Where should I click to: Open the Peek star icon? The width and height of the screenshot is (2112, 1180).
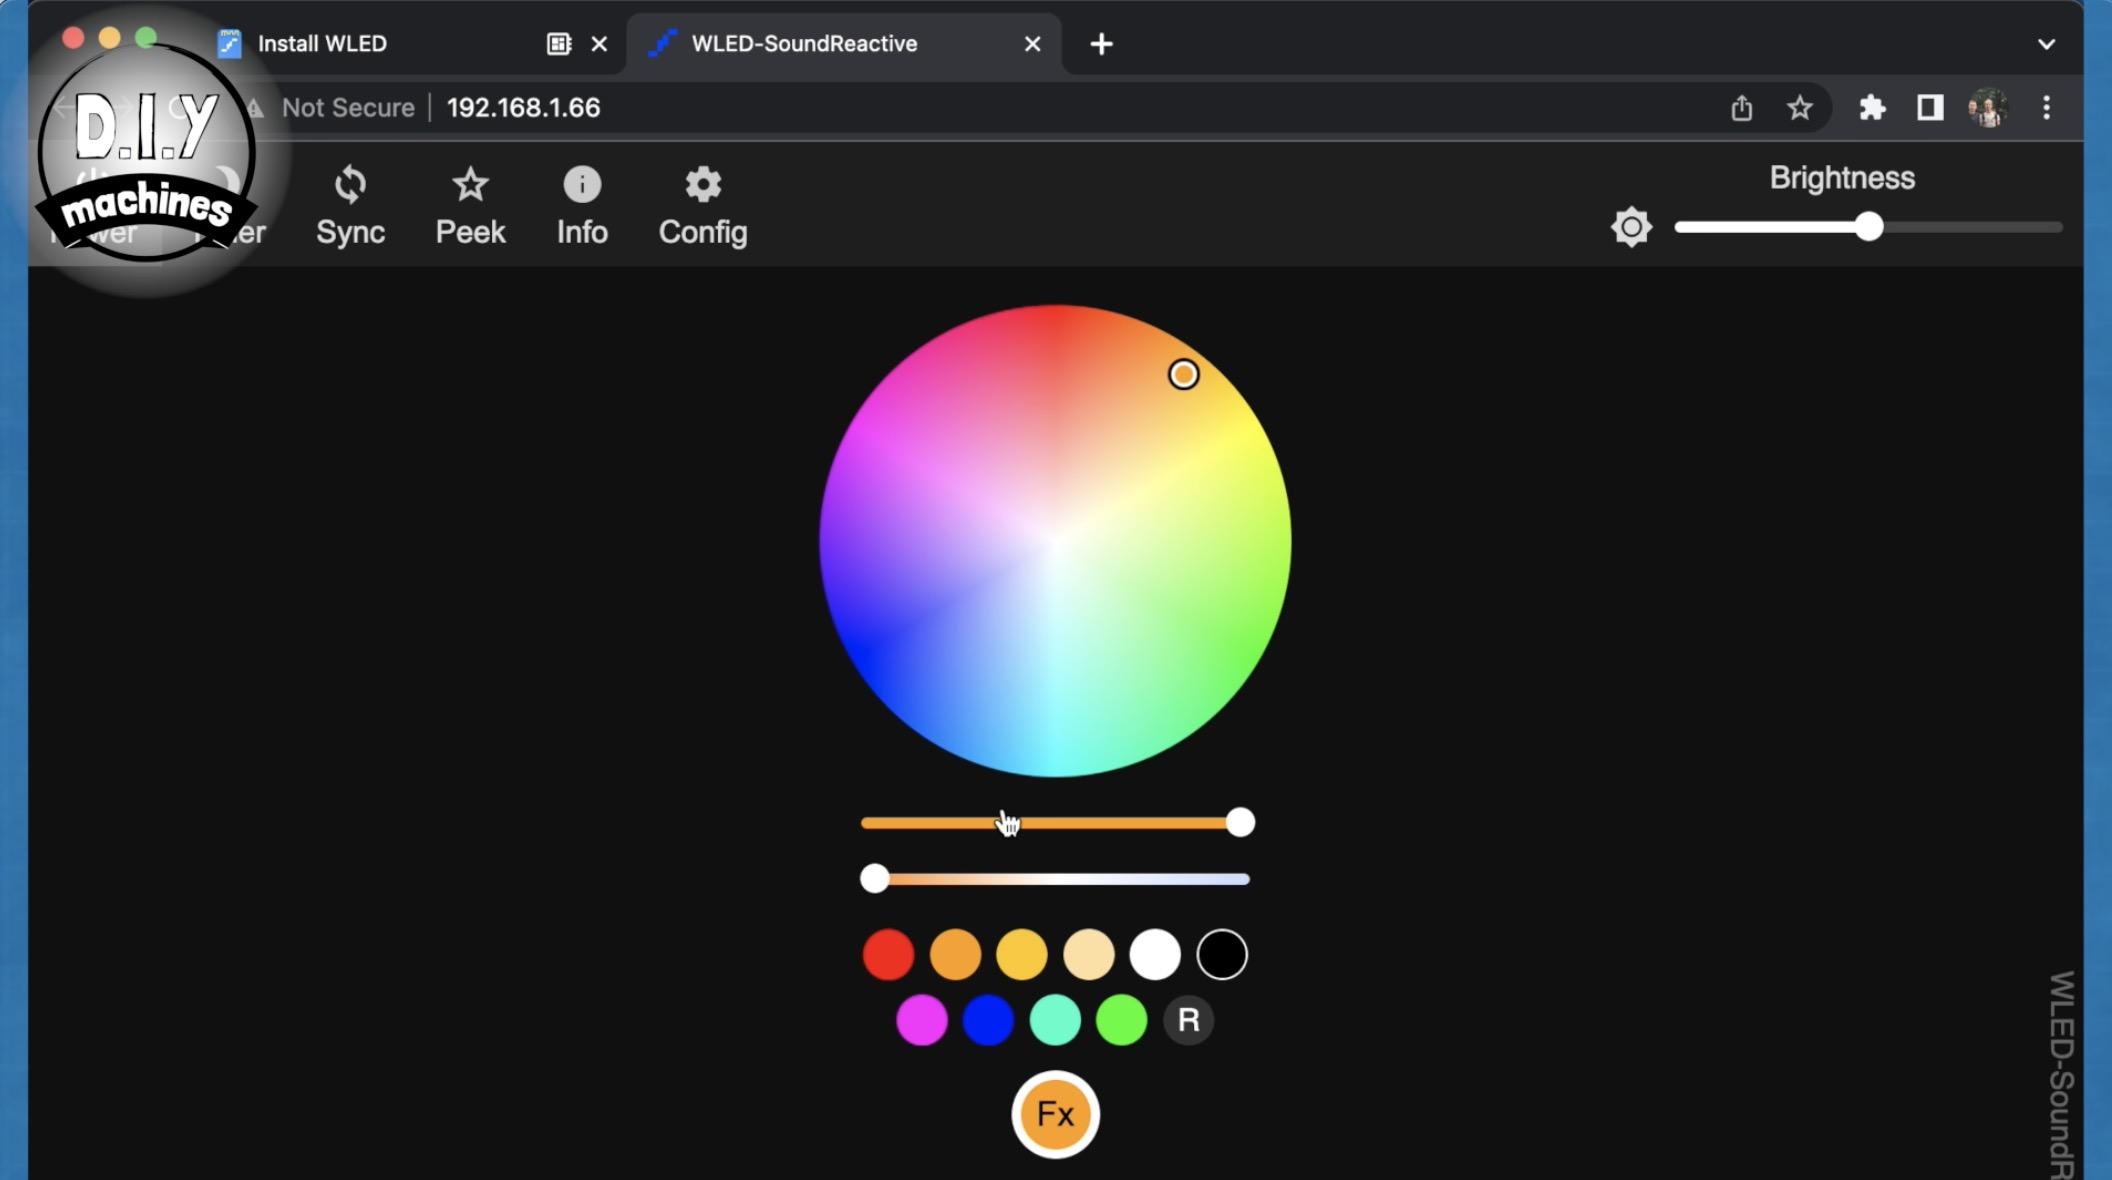tap(470, 186)
